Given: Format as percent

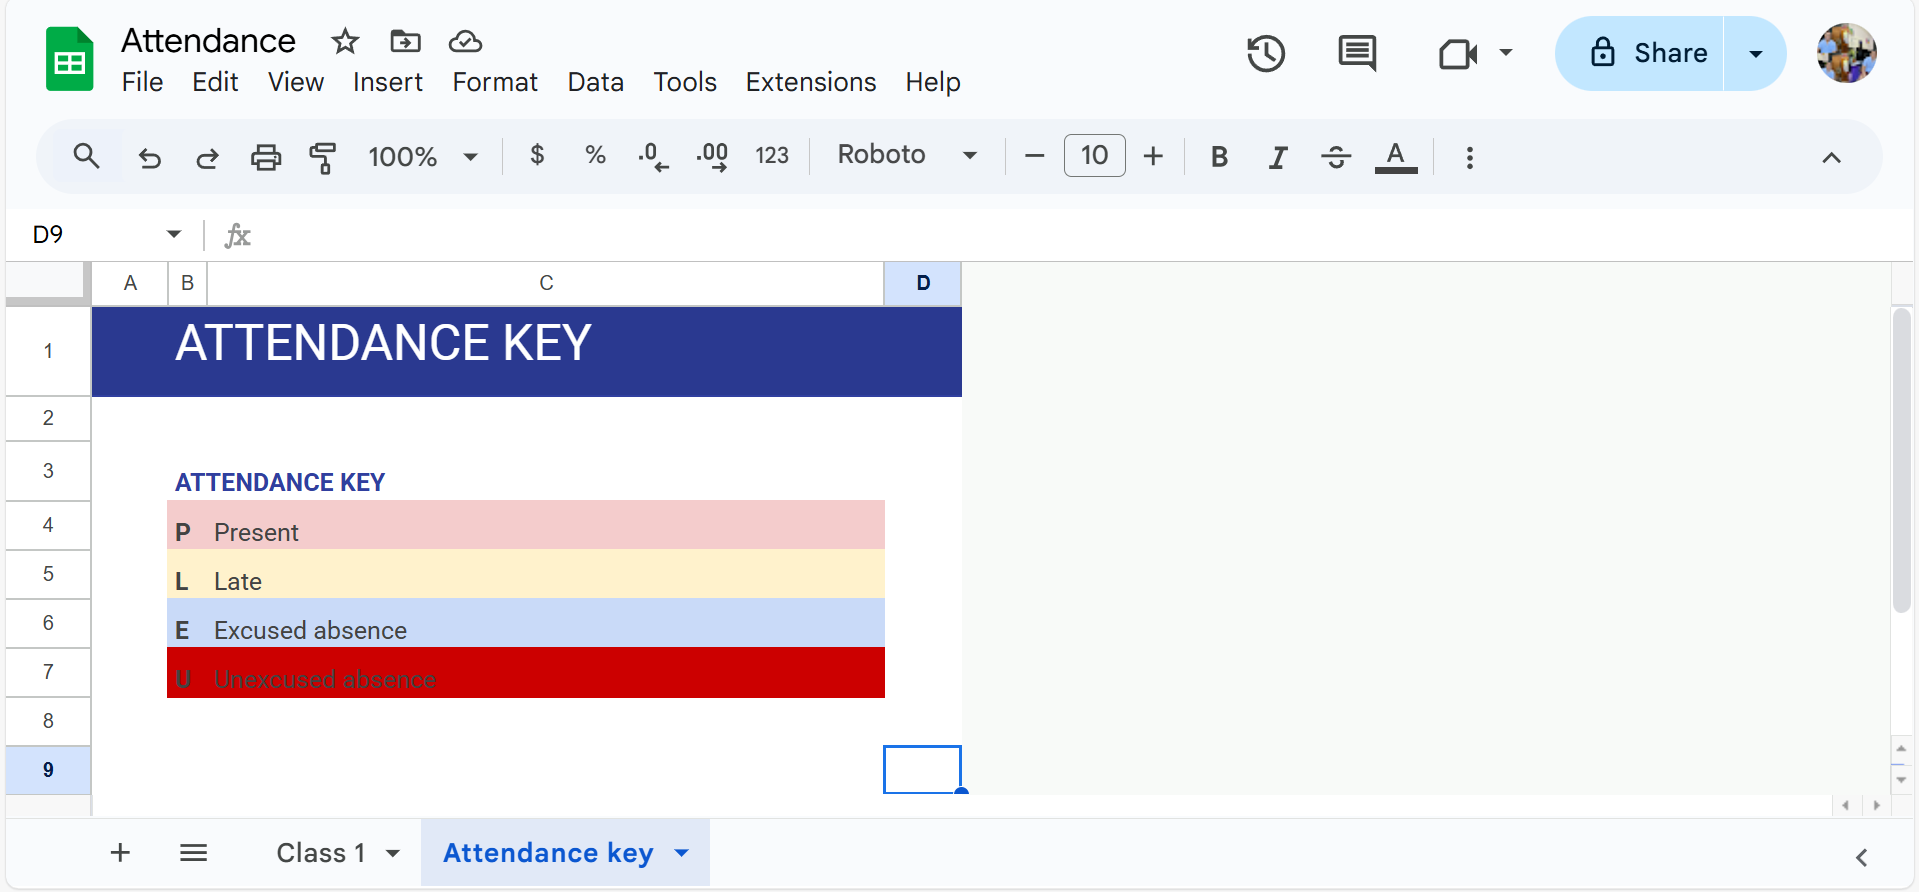Looking at the screenshot, I should click(x=595, y=155).
